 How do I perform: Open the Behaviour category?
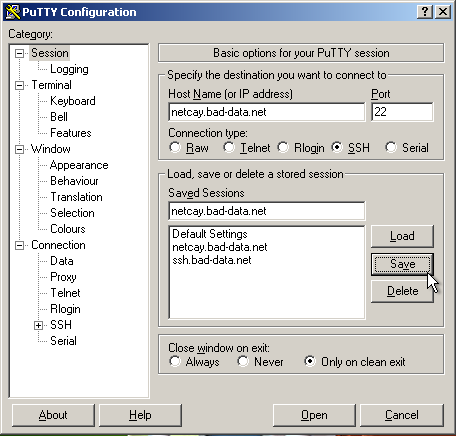point(74,181)
